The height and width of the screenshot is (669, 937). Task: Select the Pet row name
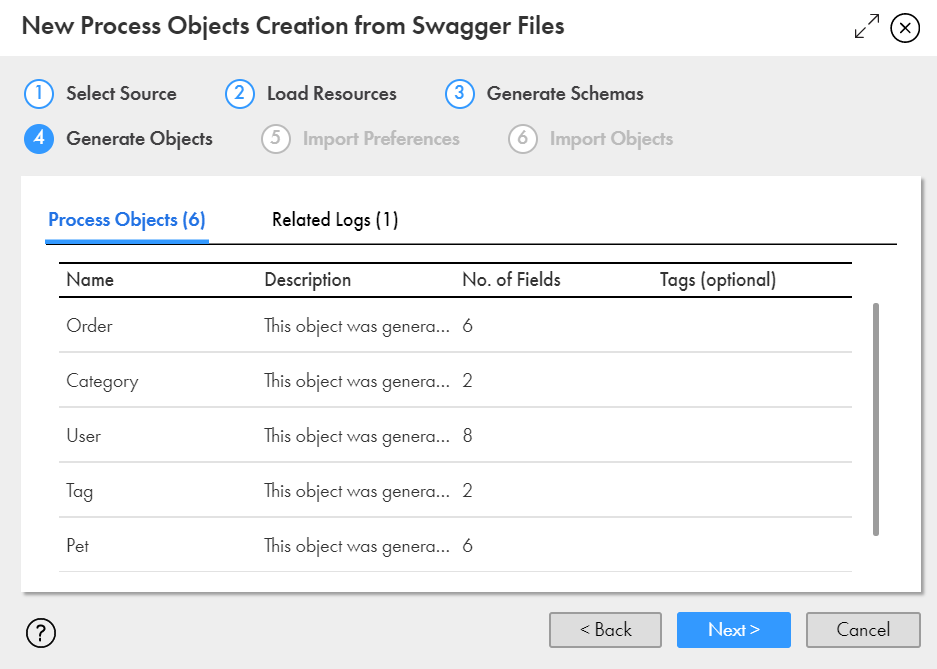78,545
